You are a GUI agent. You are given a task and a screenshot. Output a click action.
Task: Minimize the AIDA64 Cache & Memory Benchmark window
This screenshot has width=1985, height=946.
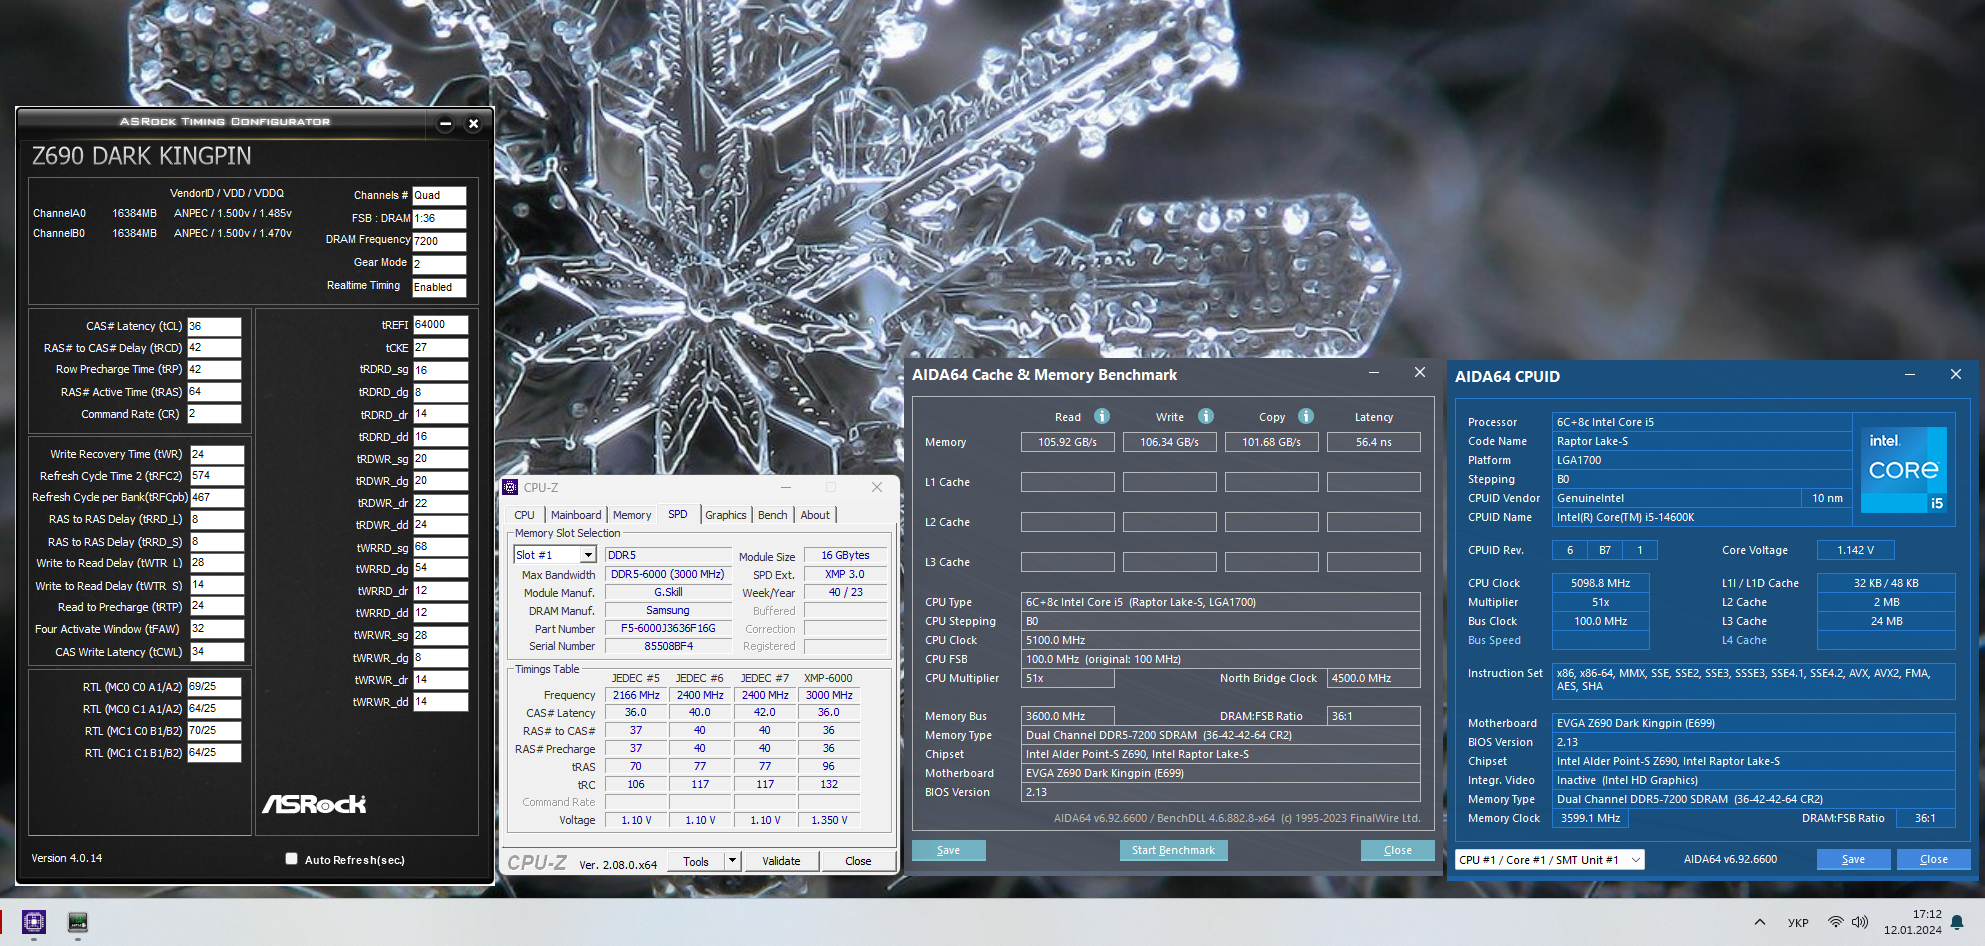(x=1374, y=372)
